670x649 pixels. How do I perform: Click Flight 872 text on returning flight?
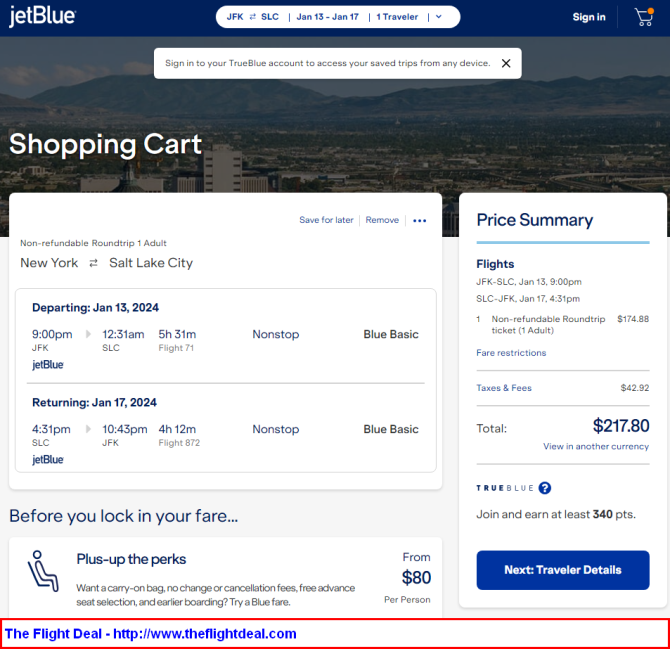pyautogui.click(x=179, y=443)
